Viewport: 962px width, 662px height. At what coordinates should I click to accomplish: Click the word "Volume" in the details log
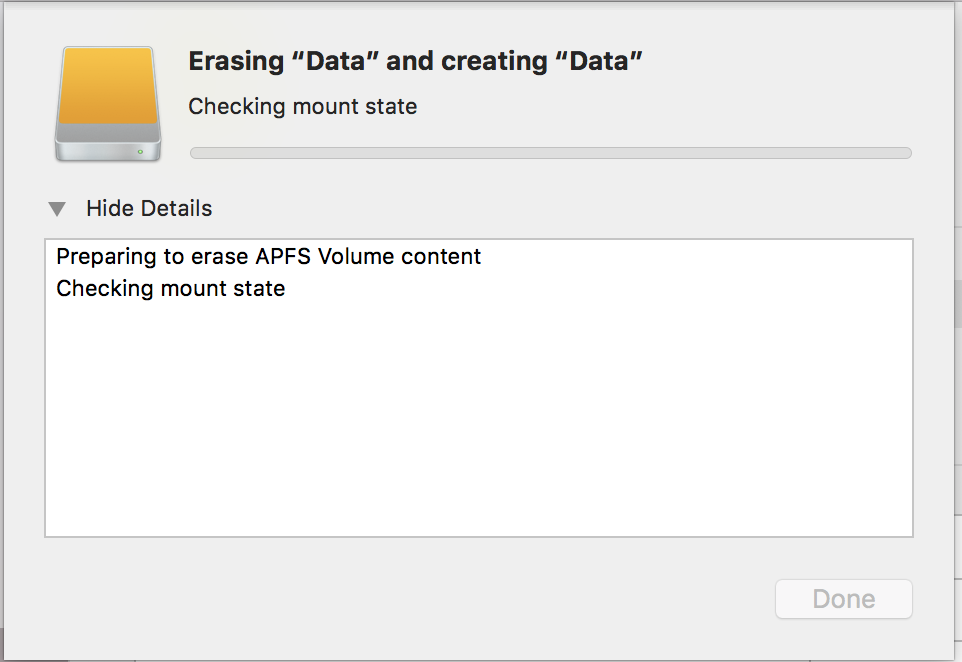(x=357, y=257)
